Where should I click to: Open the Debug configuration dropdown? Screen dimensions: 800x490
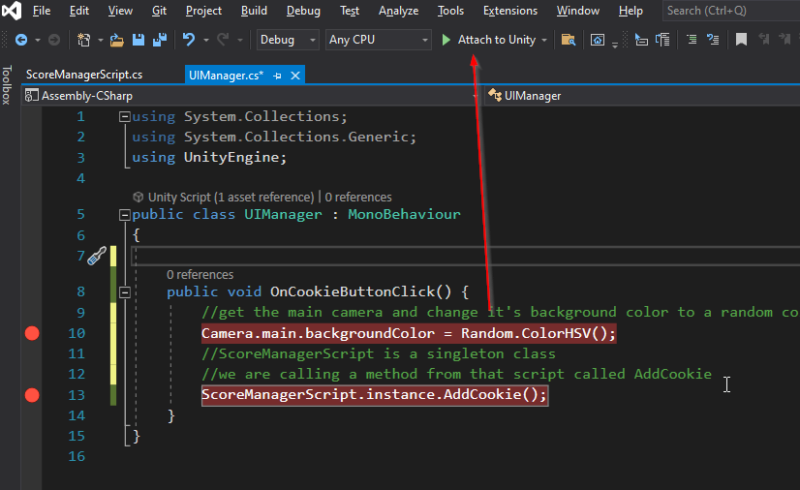(x=287, y=40)
